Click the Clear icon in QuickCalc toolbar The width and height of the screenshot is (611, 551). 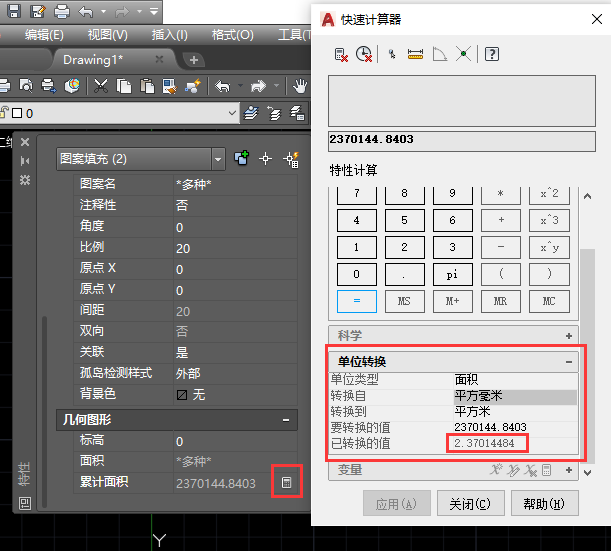click(x=341, y=54)
